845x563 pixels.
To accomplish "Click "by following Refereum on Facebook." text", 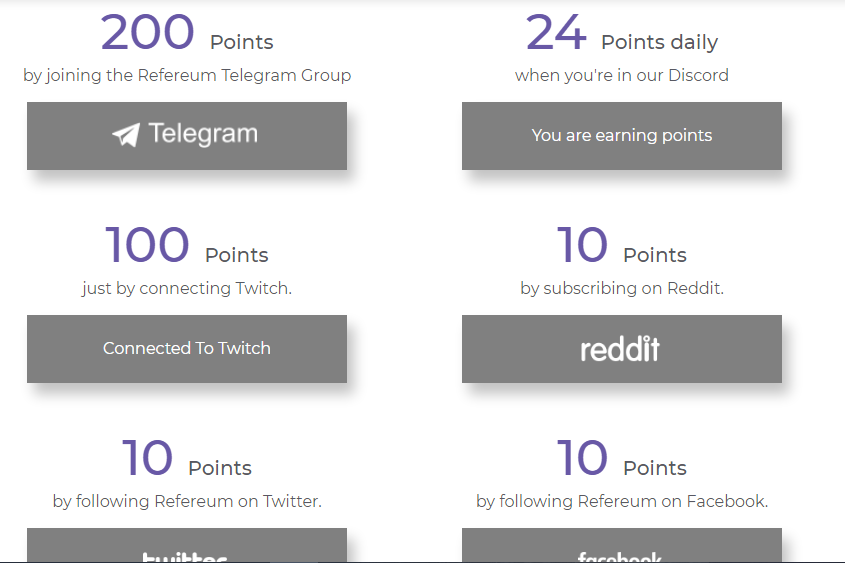I will (x=621, y=501).
